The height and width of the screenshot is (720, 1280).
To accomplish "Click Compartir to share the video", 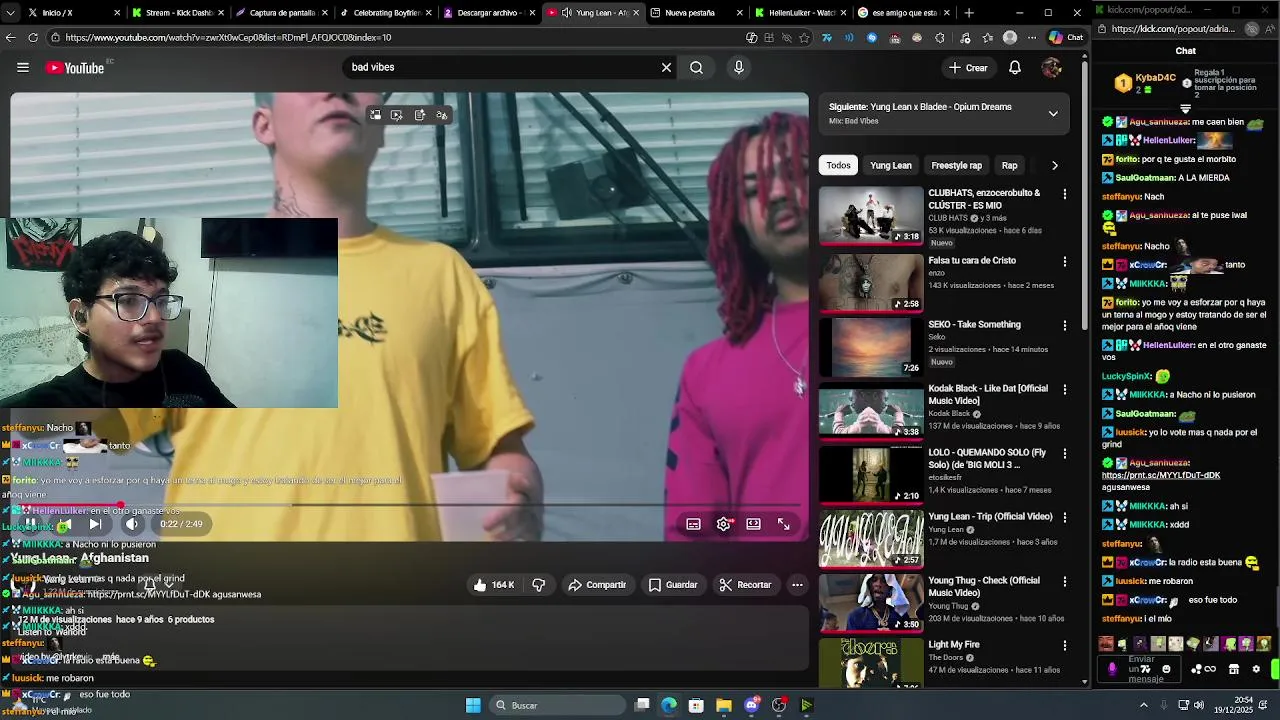I will (x=597, y=585).
